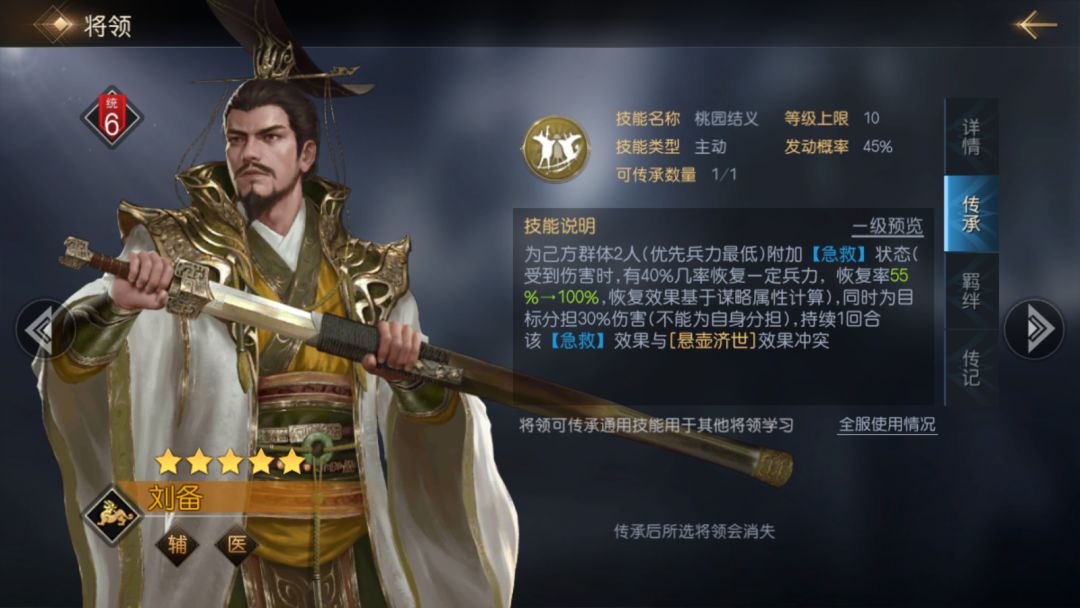Tap the red command value 6 badge
Image resolution: width=1080 pixels, height=608 pixels.
click(x=112, y=117)
